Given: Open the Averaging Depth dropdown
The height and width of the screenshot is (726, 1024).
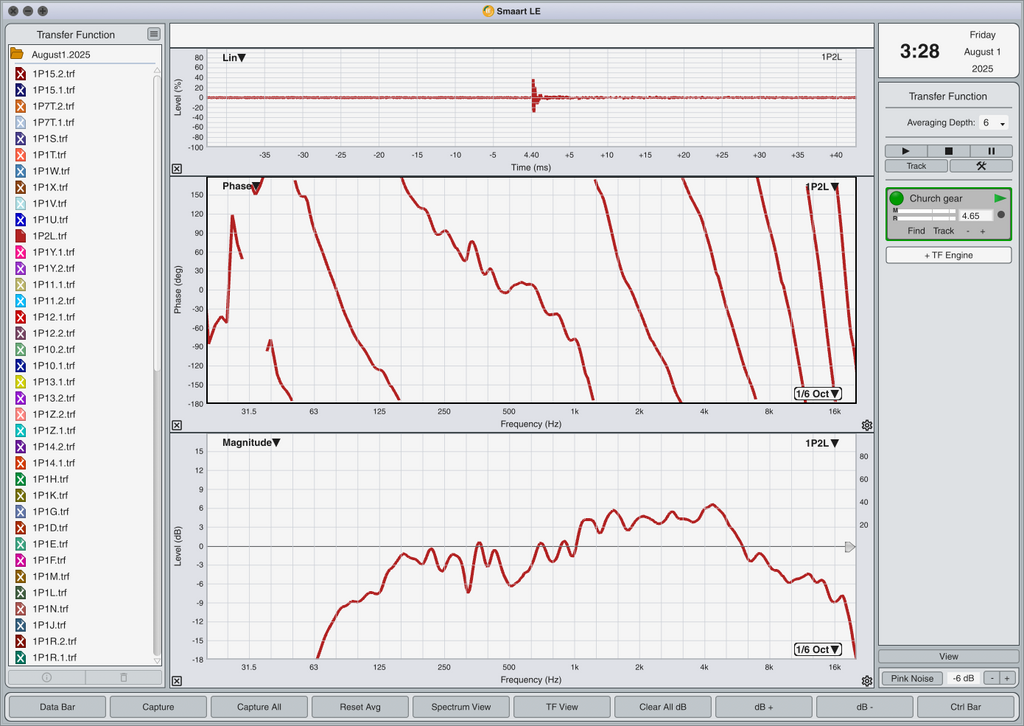Looking at the screenshot, I should point(993,123).
